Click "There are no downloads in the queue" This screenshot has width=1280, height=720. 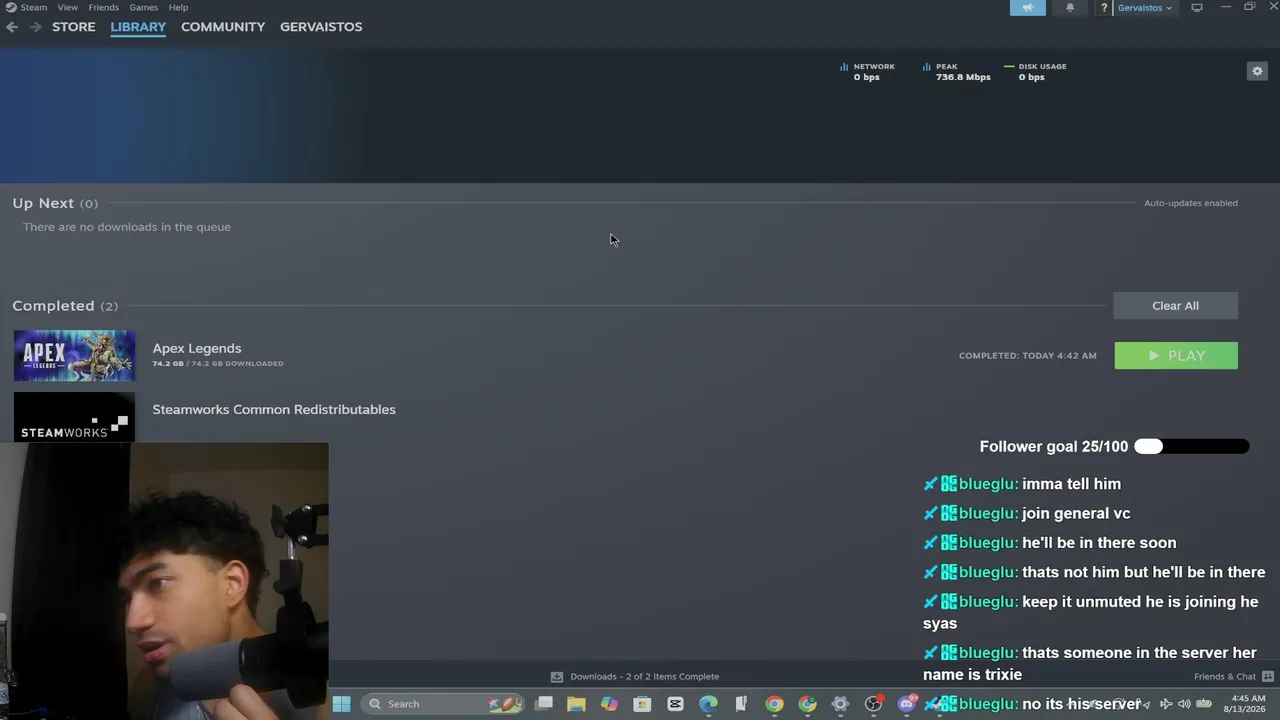(x=127, y=227)
